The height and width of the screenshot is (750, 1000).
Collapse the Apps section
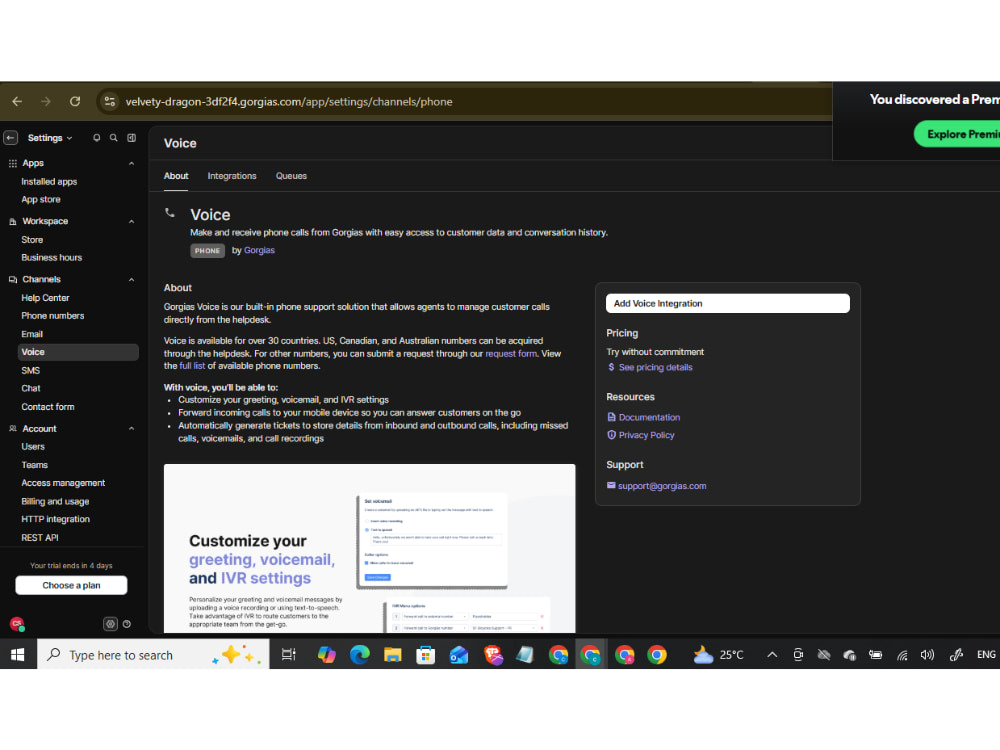click(131, 164)
